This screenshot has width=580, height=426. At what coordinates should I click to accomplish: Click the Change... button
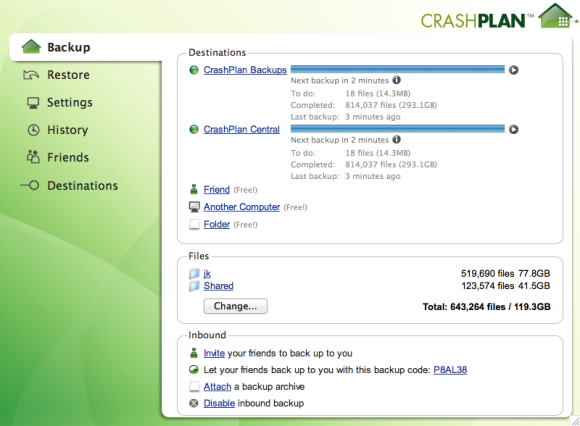click(236, 306)
